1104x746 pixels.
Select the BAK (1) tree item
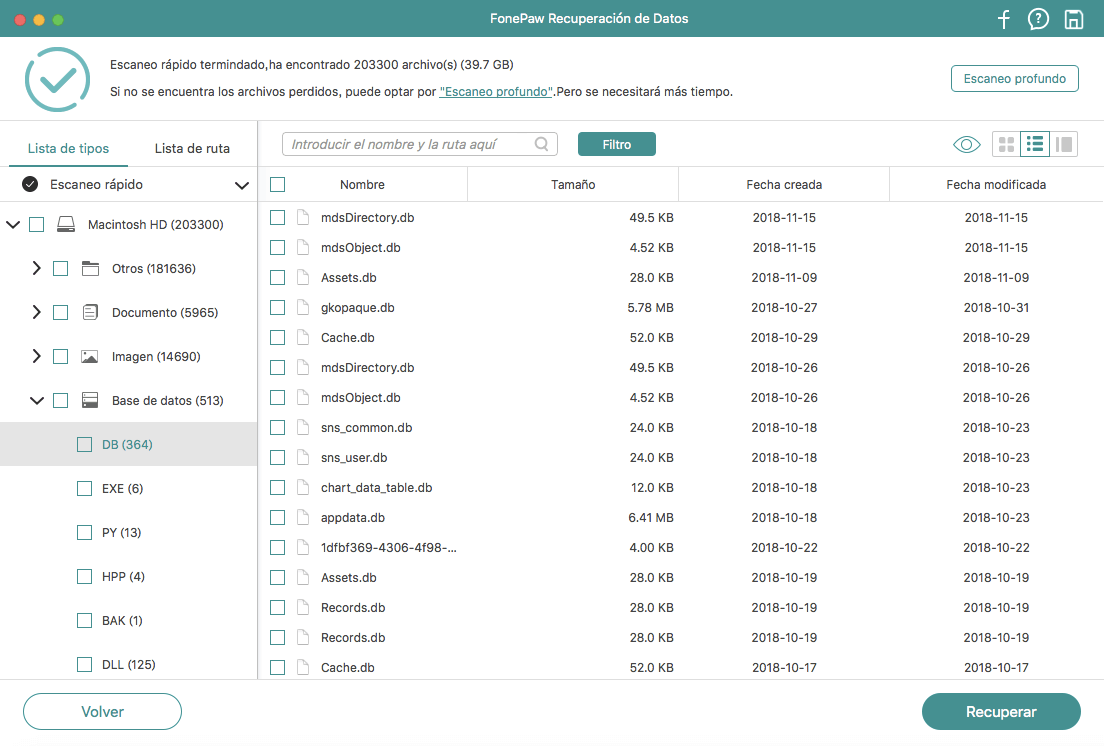122,620
